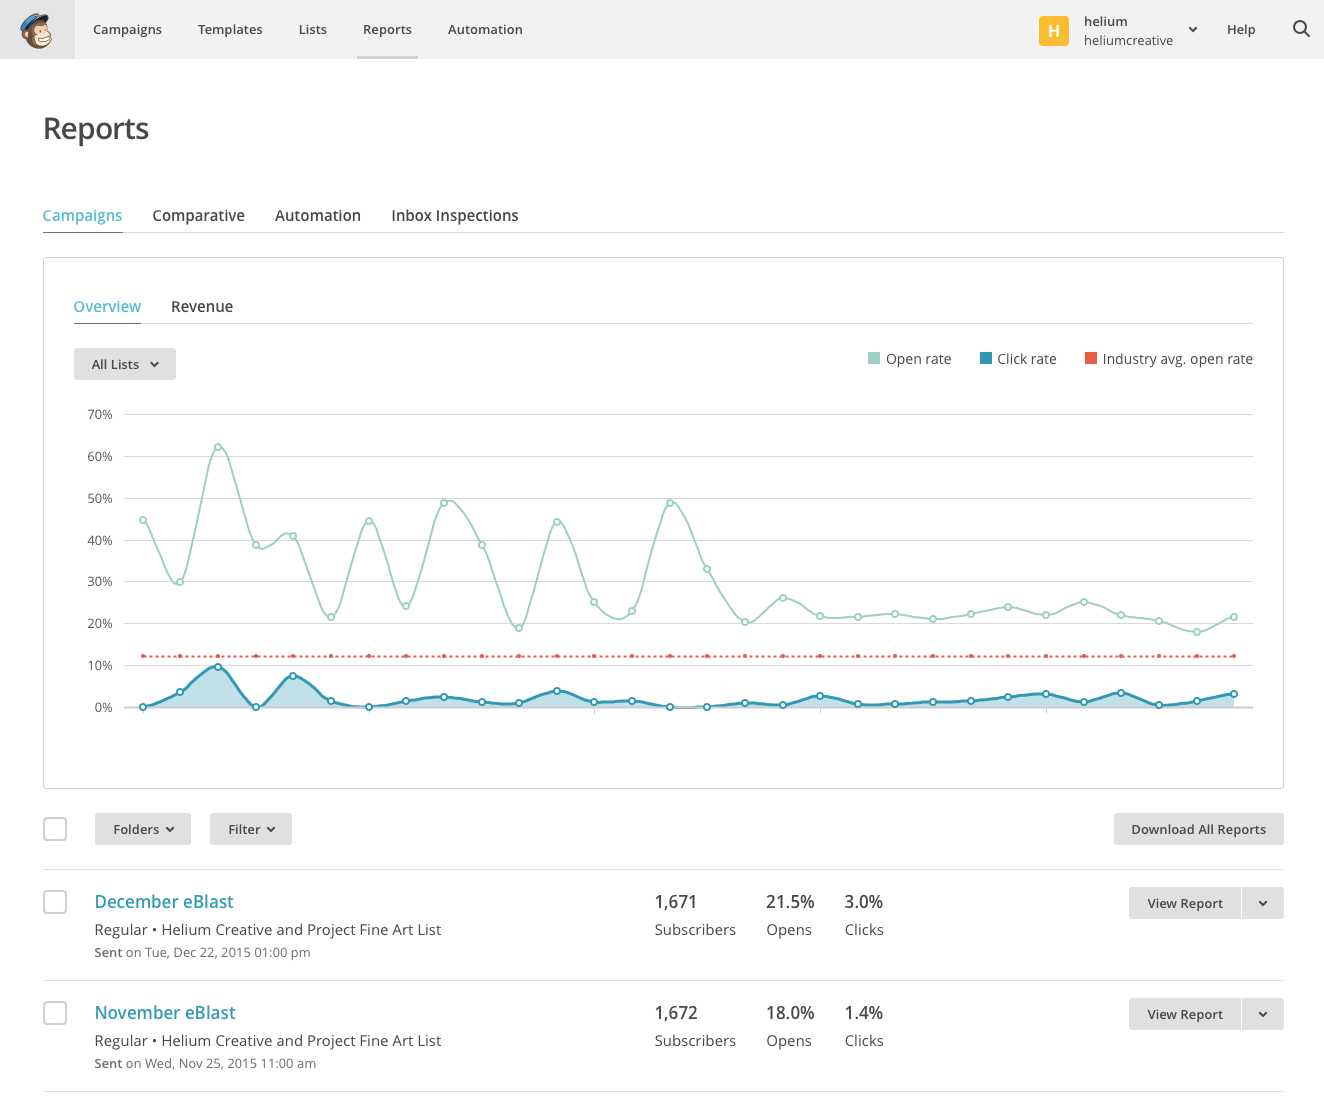Open December eBlast report options arrow
This screenshot has width=1324, height=1096.
point(1263,903)
